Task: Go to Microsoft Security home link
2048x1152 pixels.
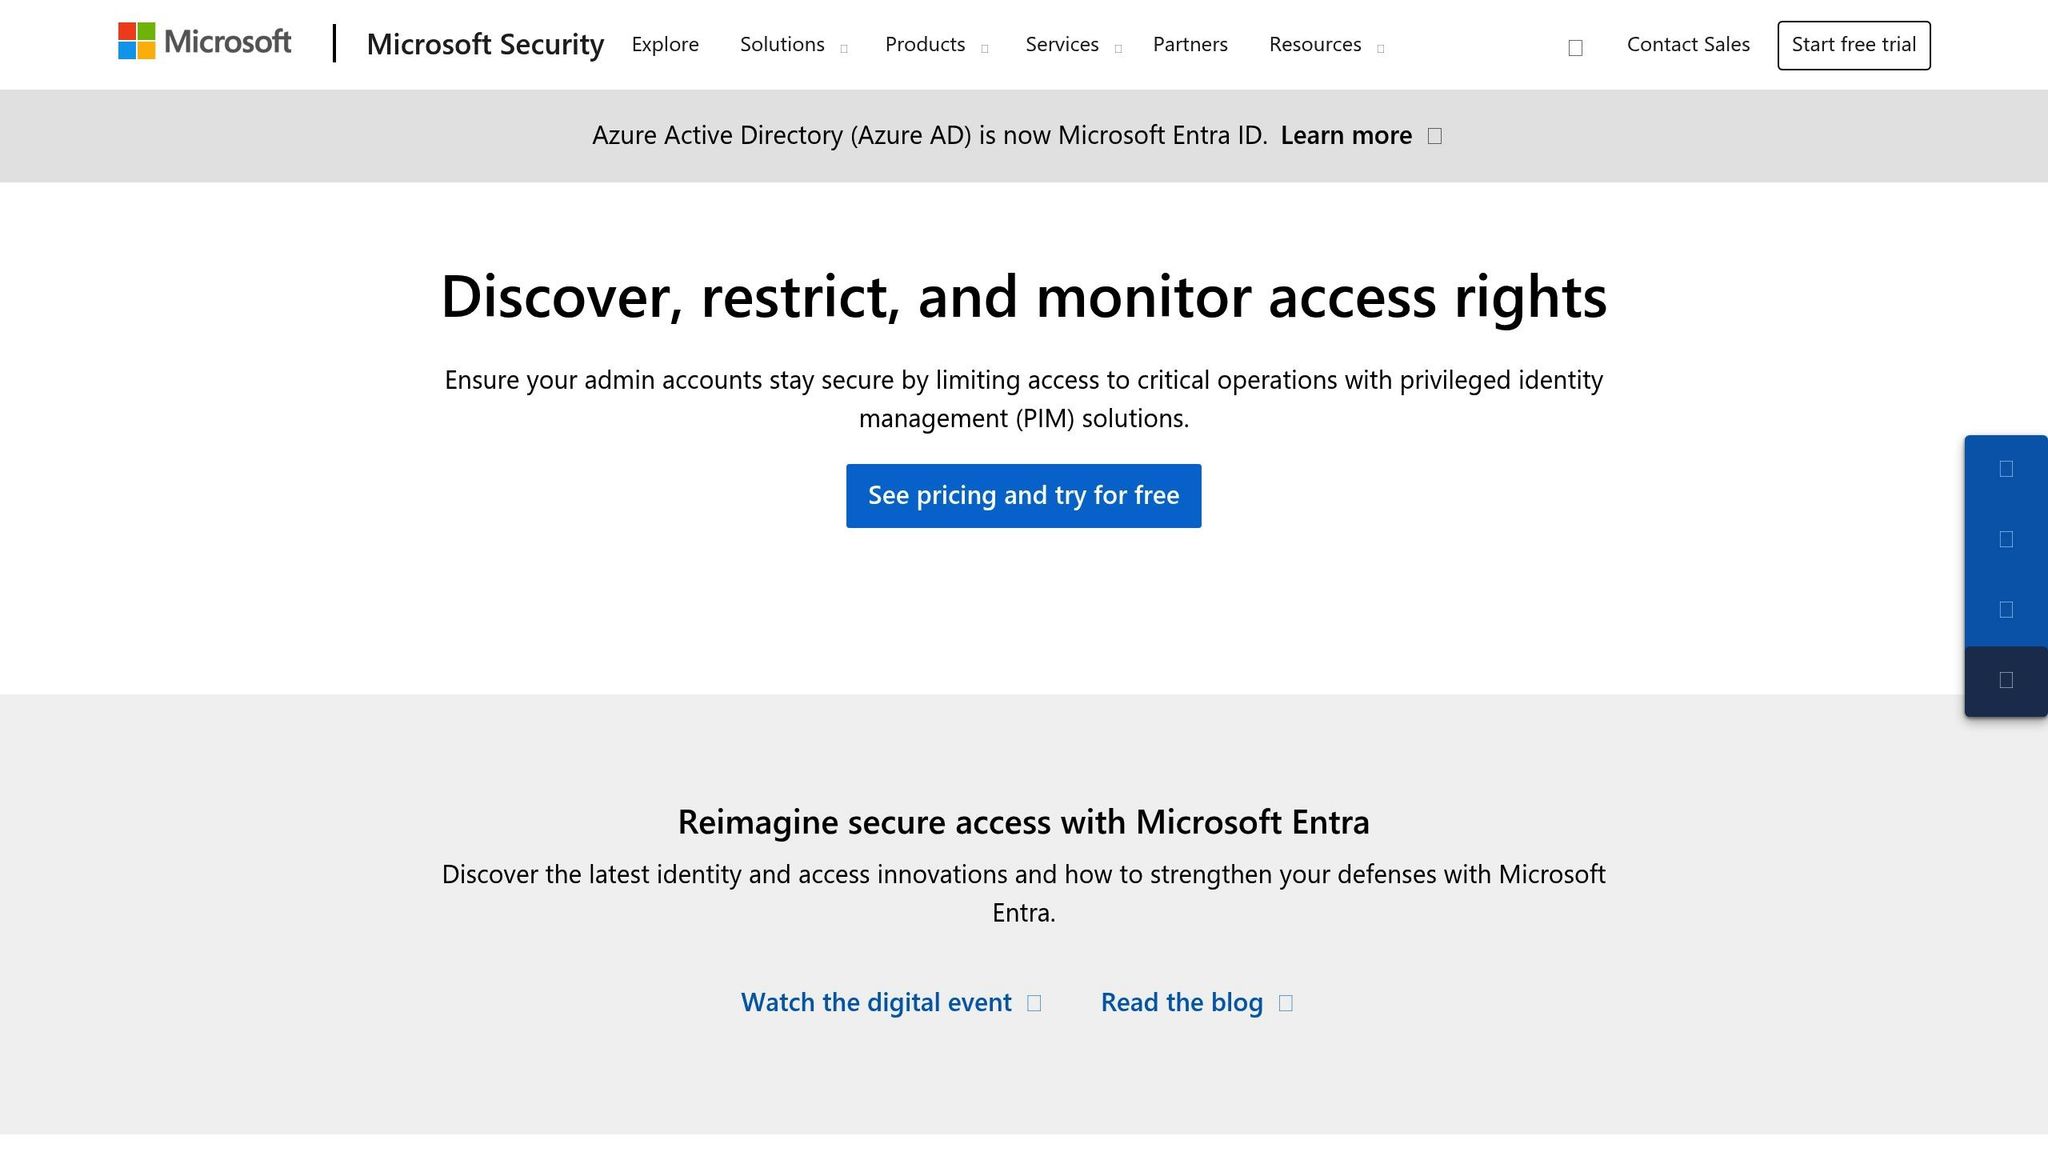Action: 485,44
